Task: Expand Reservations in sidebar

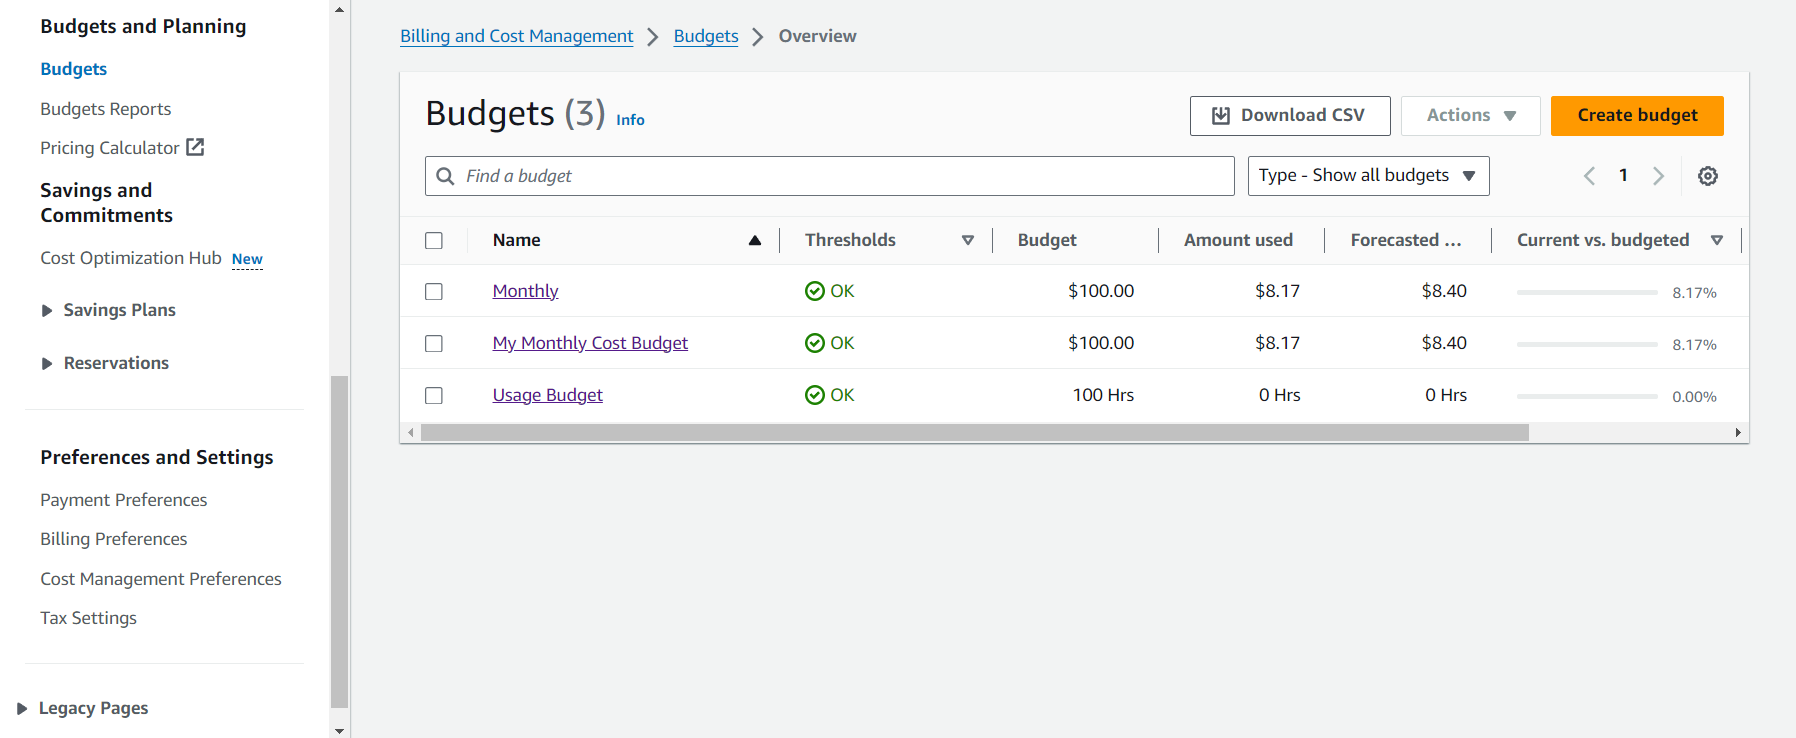Action: (47, 364)
